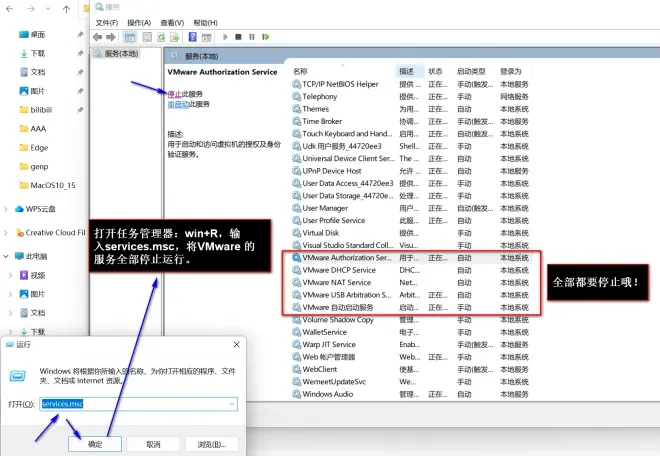Open the blue Help icon in Services toolbar
The image size is (660, 456).
coord(192,37)
